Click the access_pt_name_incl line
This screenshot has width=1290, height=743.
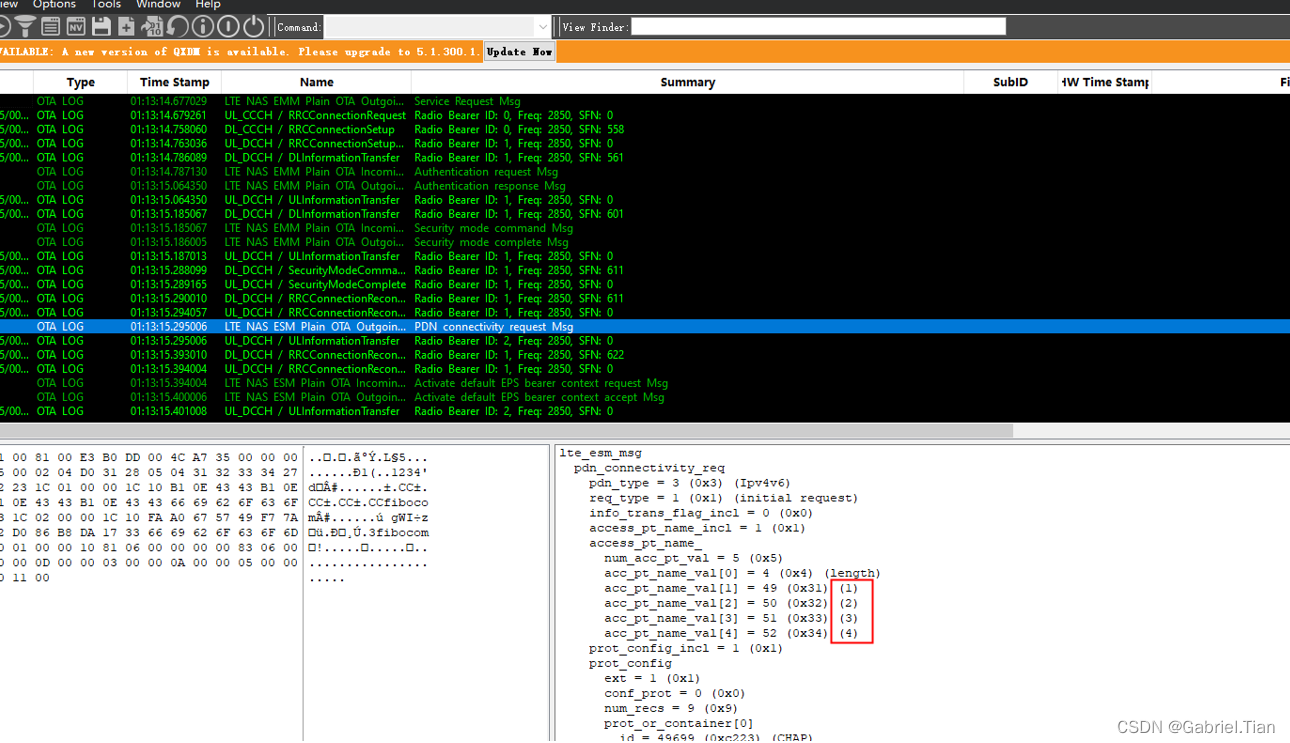tap(697, 528)
